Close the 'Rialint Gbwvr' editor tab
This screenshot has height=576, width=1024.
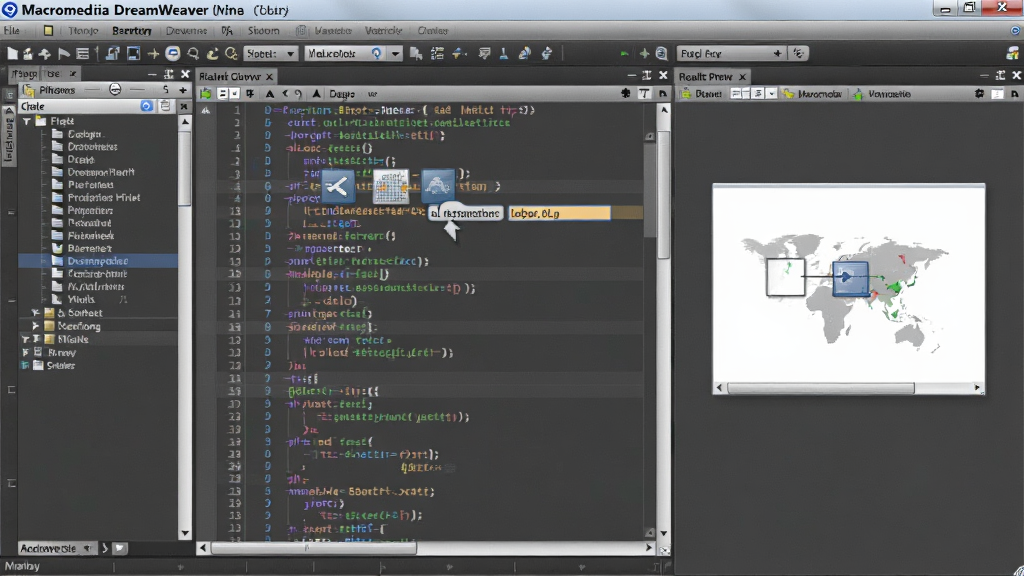[x=269, y=76]
